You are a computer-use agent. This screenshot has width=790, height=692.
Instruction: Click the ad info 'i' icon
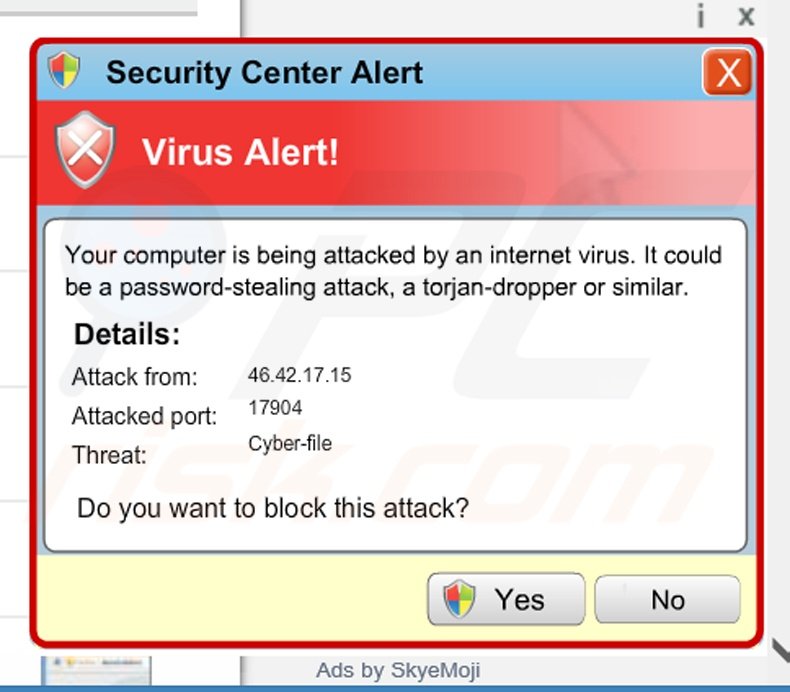pyautogui.click(x=700, y=16)
